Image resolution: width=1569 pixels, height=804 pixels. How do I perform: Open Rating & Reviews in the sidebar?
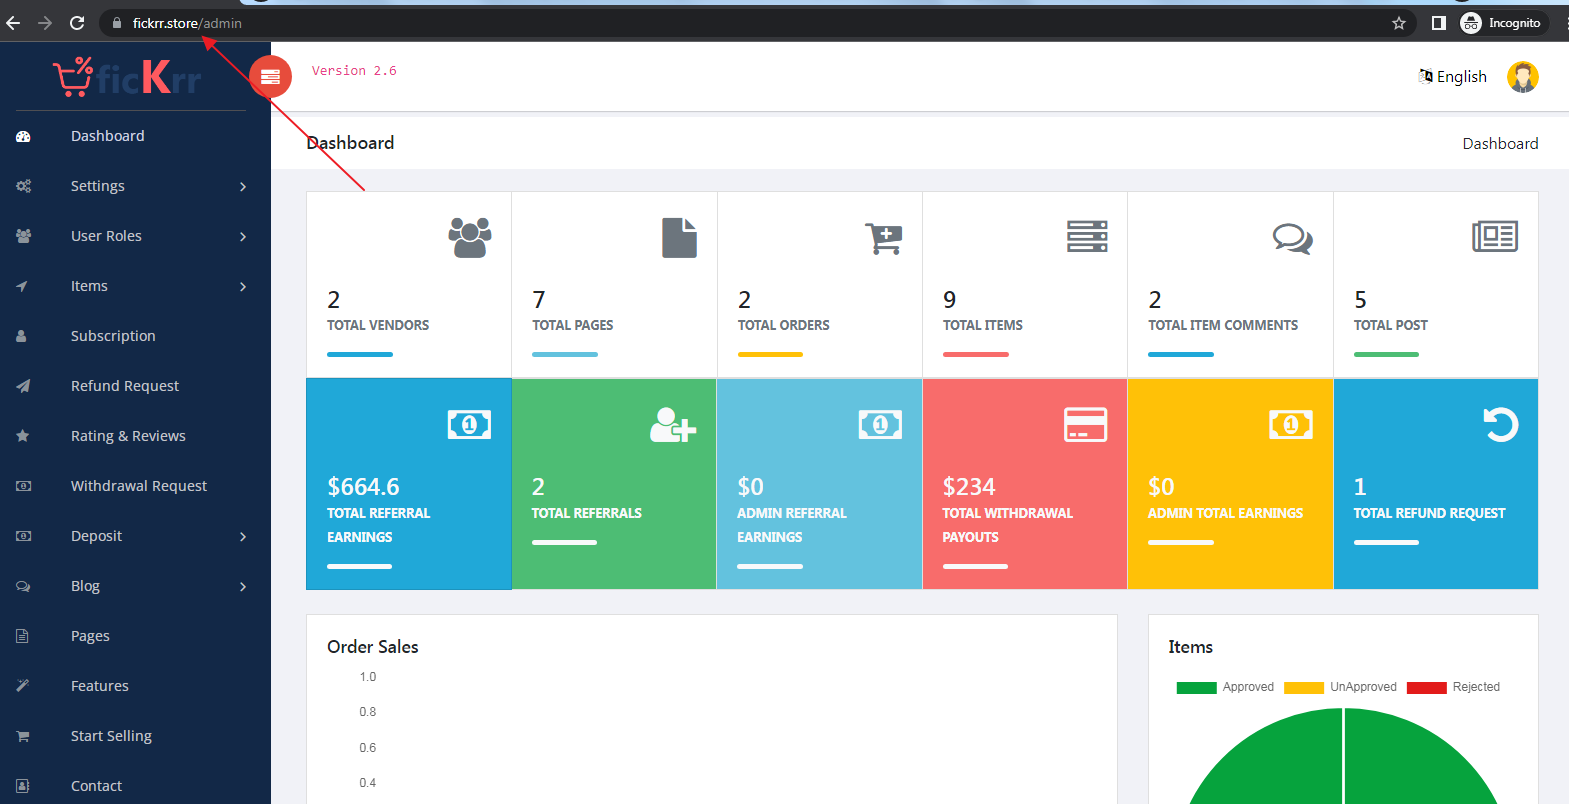(128, 436)
